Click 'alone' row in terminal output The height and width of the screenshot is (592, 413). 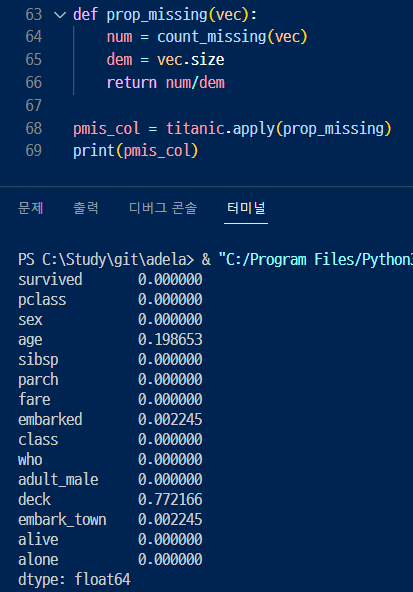point(110,559)
